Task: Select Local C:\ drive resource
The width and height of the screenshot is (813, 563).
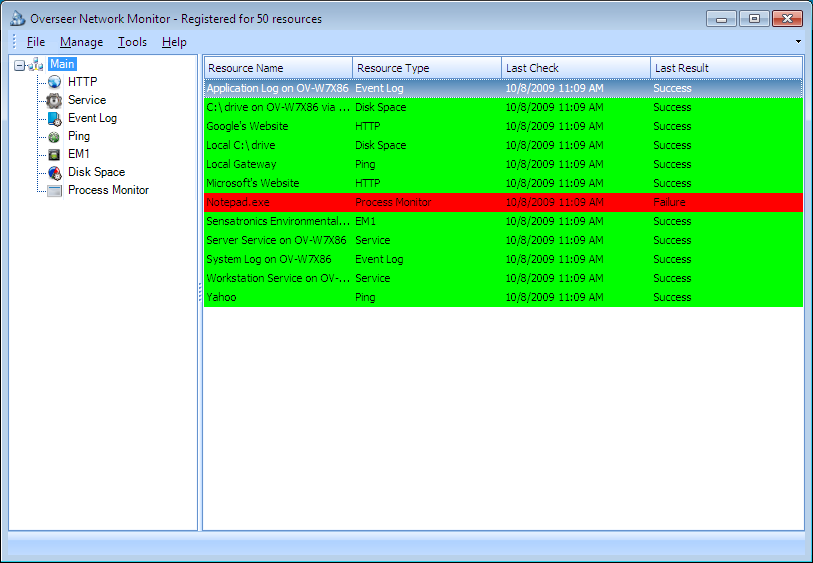Action: 503,145
